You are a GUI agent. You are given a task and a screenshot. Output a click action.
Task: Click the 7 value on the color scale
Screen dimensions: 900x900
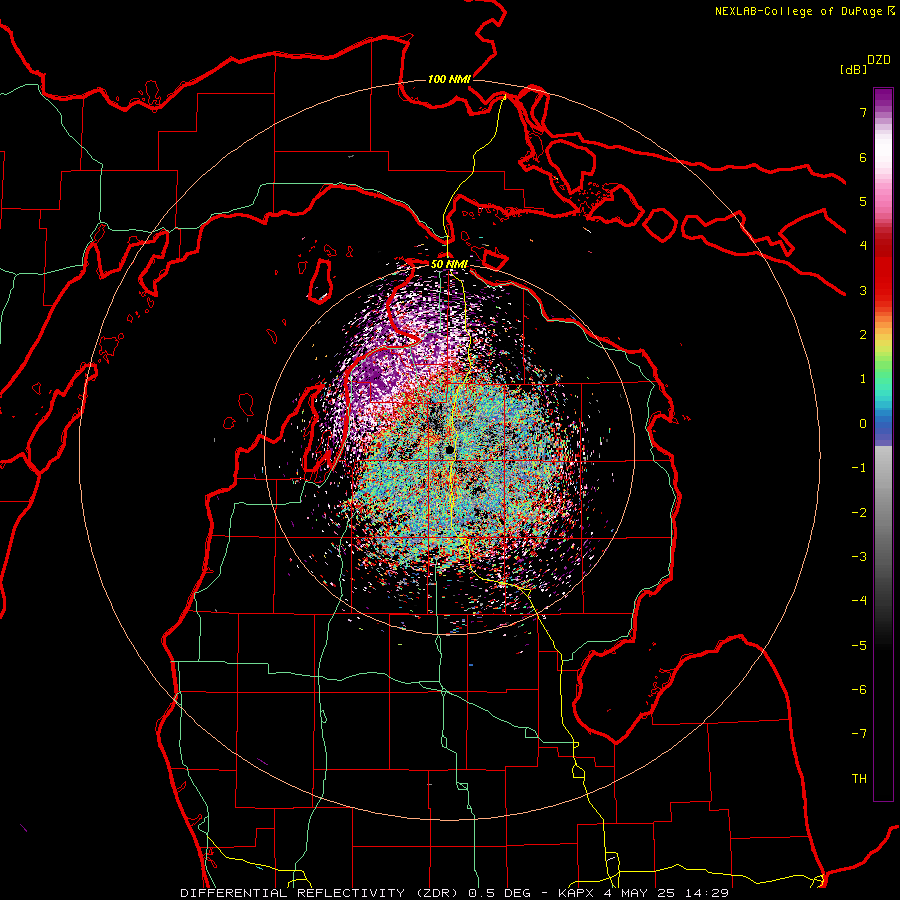863,112
